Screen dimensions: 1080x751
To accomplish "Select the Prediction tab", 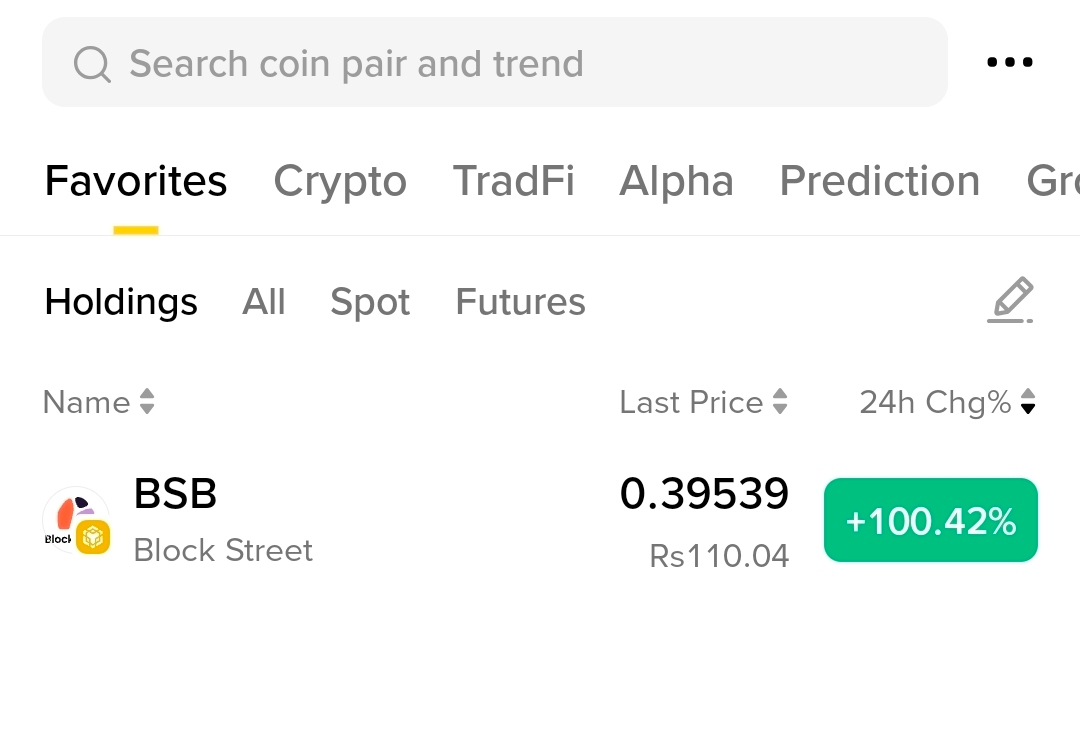I will (880, 181).
